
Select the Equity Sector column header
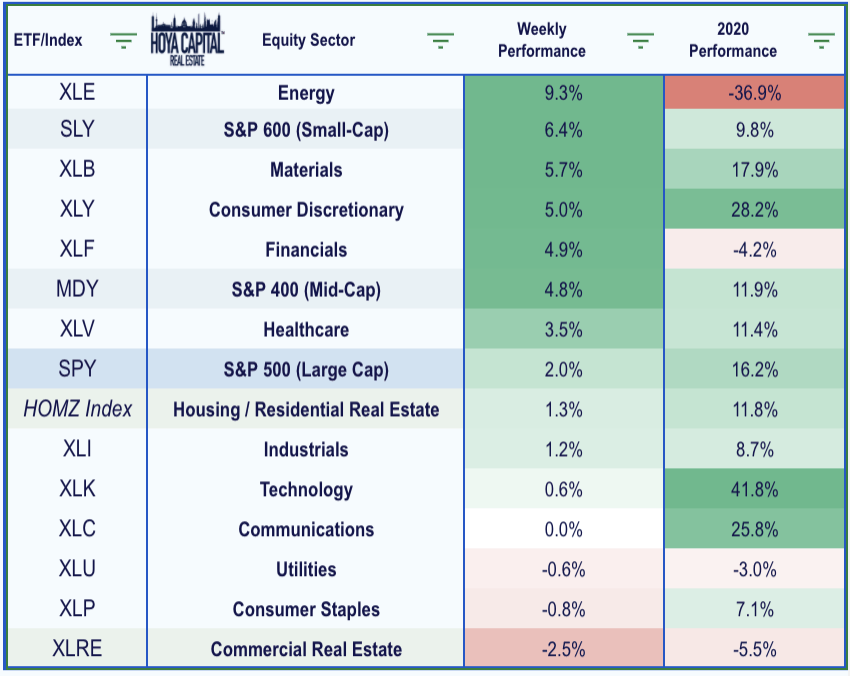point(308,40)
